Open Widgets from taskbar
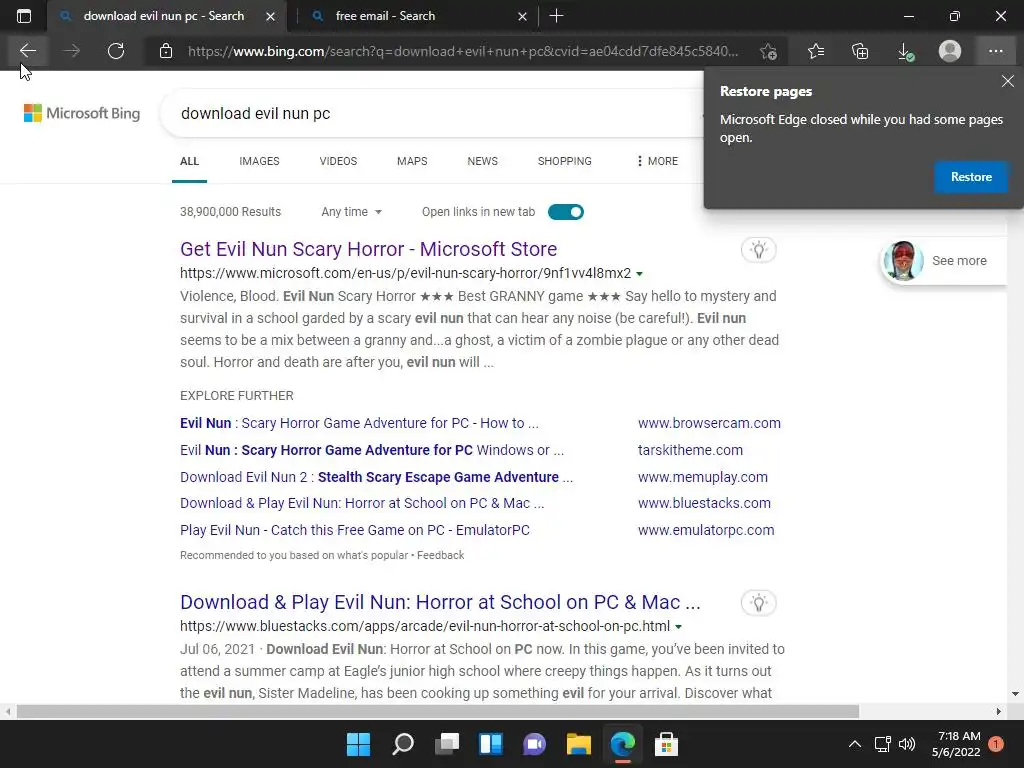This screenshot has width=1024, height=768. [490, 744]
